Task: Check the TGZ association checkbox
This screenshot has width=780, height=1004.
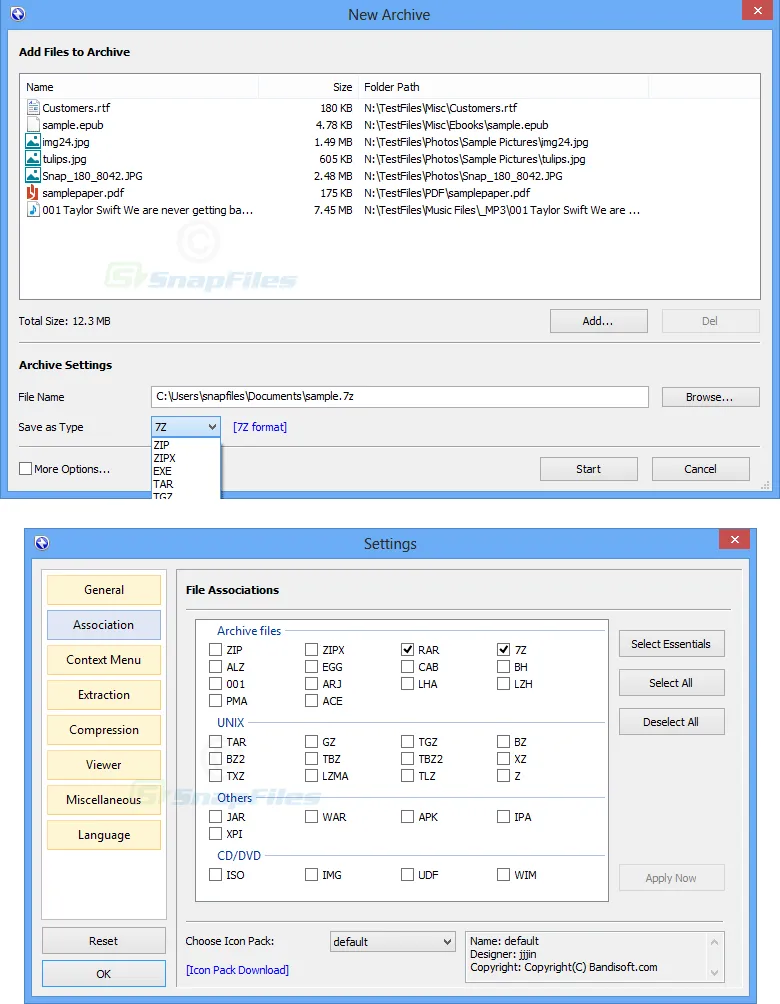Action: pos(407,741)
